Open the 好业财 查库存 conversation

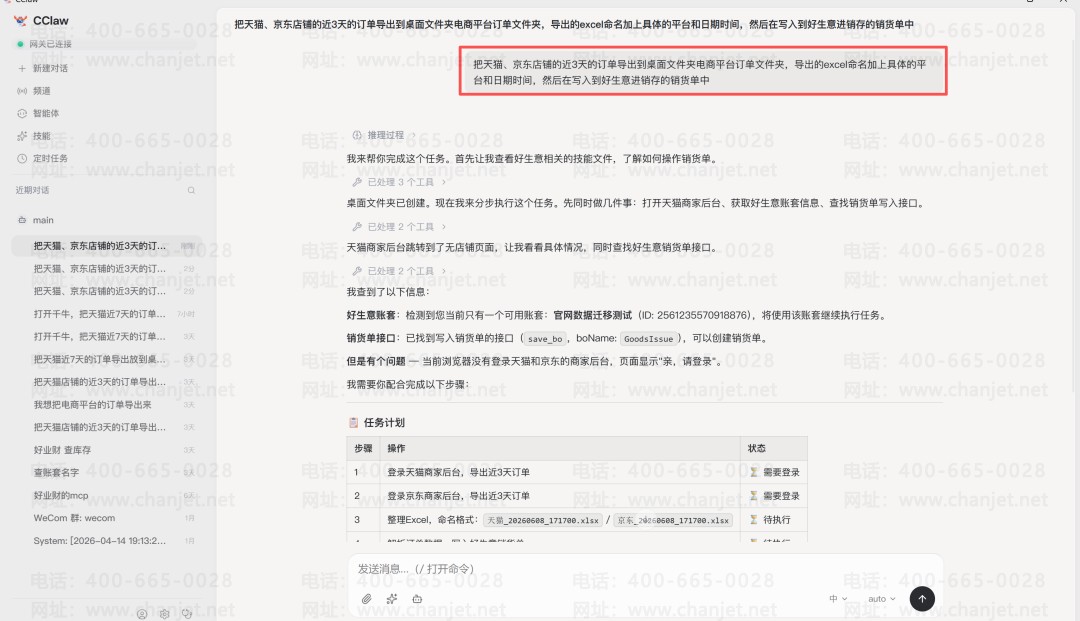(107, 450)
